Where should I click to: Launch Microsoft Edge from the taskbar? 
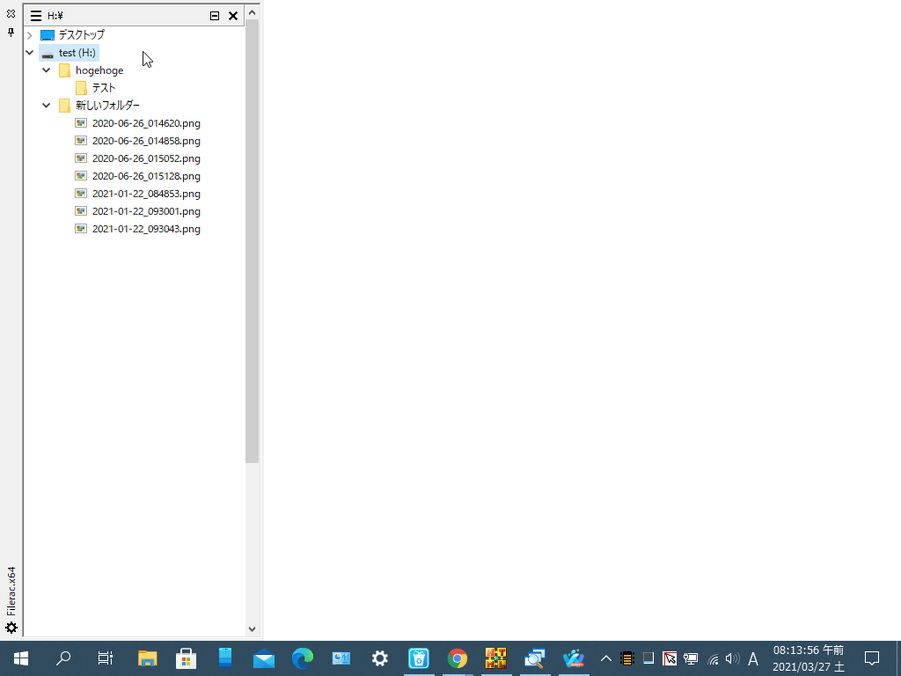(302, 658)
